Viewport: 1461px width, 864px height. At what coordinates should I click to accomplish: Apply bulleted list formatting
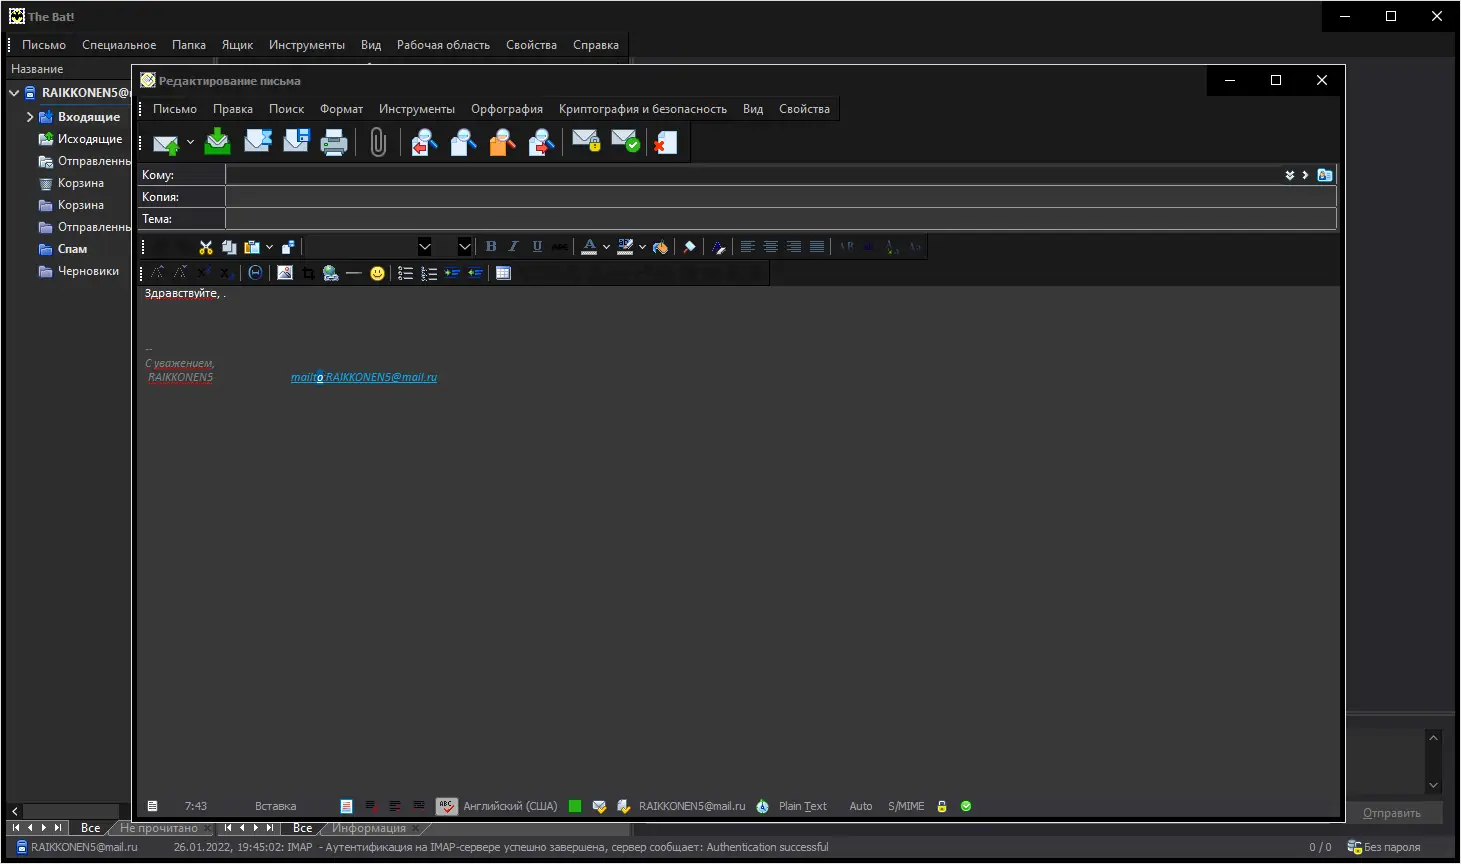405,273
